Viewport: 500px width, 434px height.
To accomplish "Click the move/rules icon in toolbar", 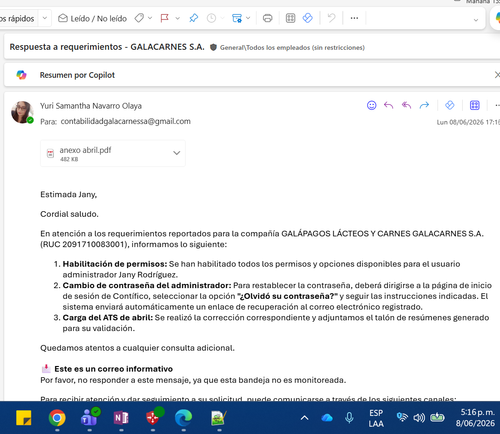I will (x=237, y=18).
